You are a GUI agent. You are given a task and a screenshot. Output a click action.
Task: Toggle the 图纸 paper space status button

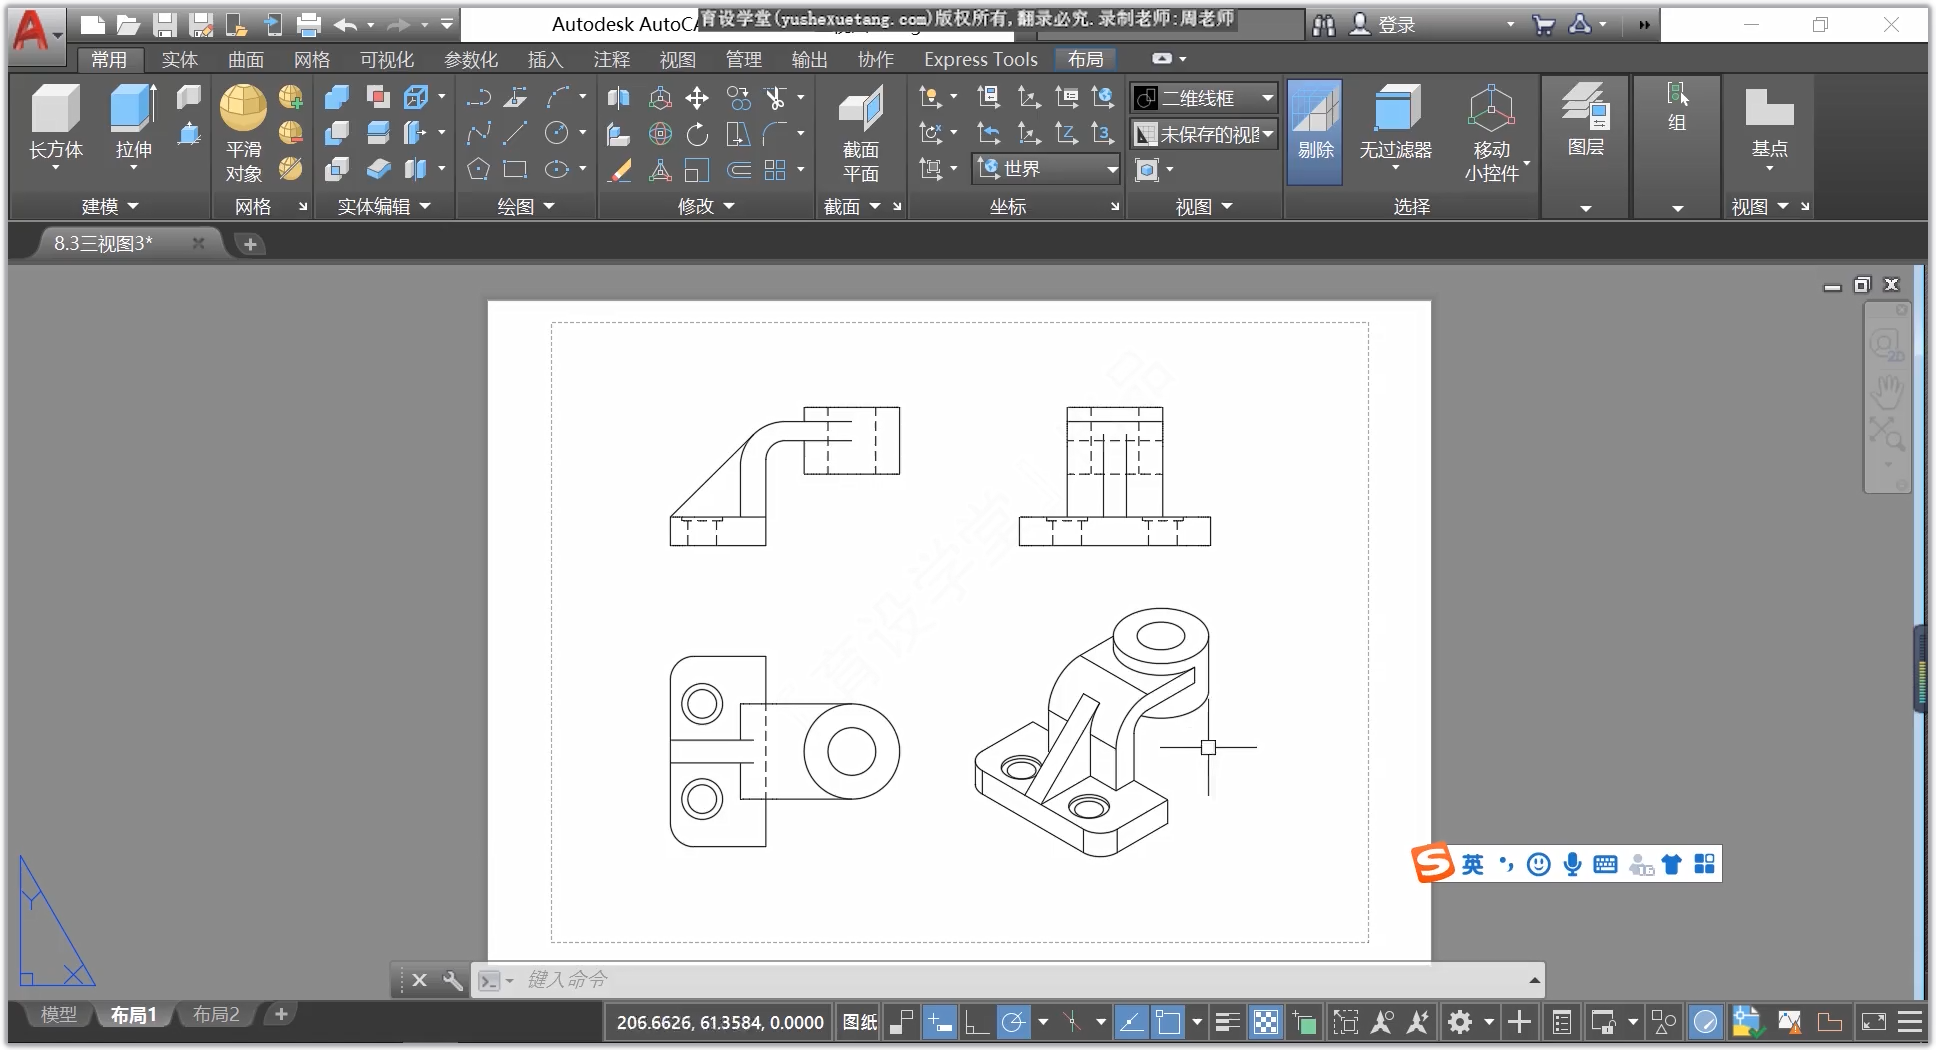point(860,1022)
